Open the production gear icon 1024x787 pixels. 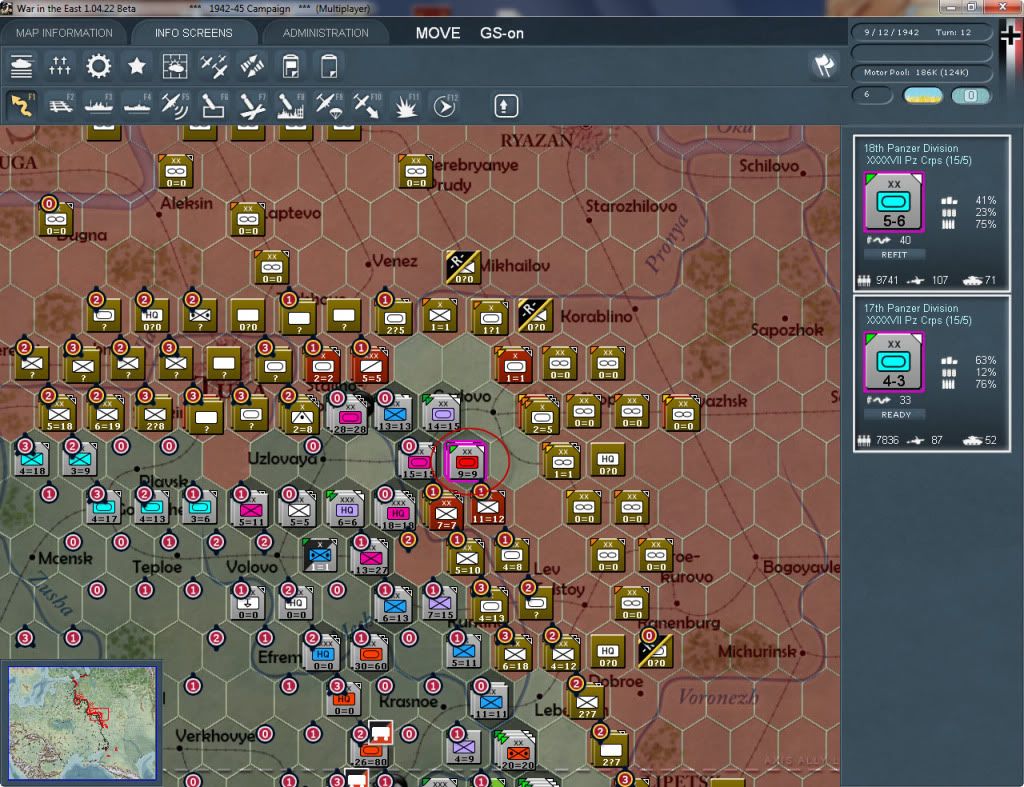click(x=99, y=67)
